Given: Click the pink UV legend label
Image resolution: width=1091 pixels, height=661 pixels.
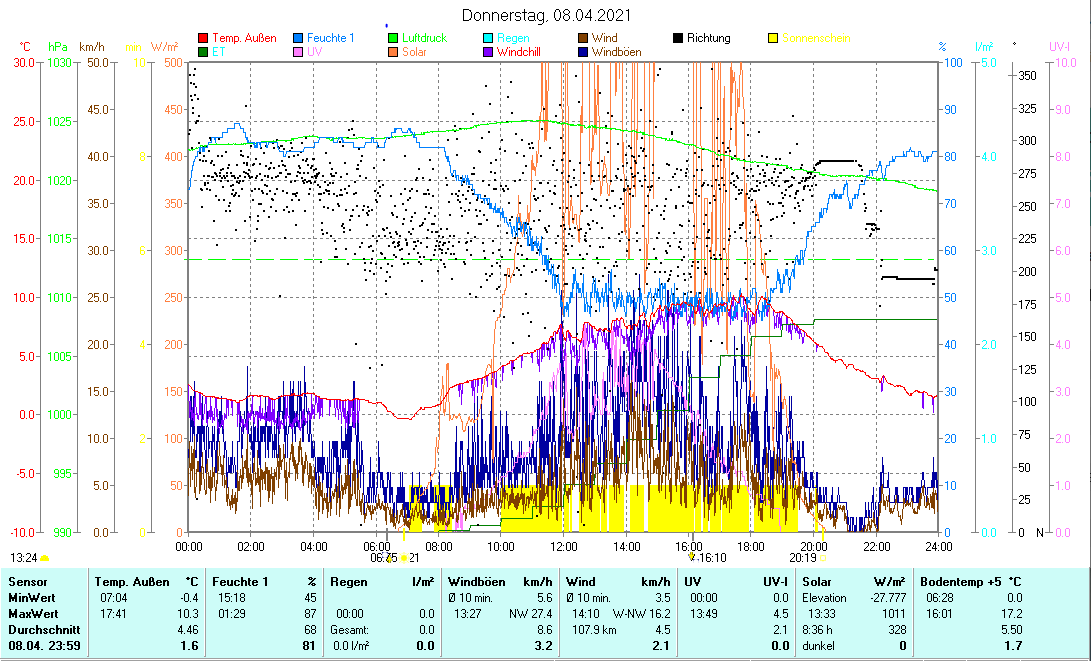Looking at the screenshot, I should [314, 52].
